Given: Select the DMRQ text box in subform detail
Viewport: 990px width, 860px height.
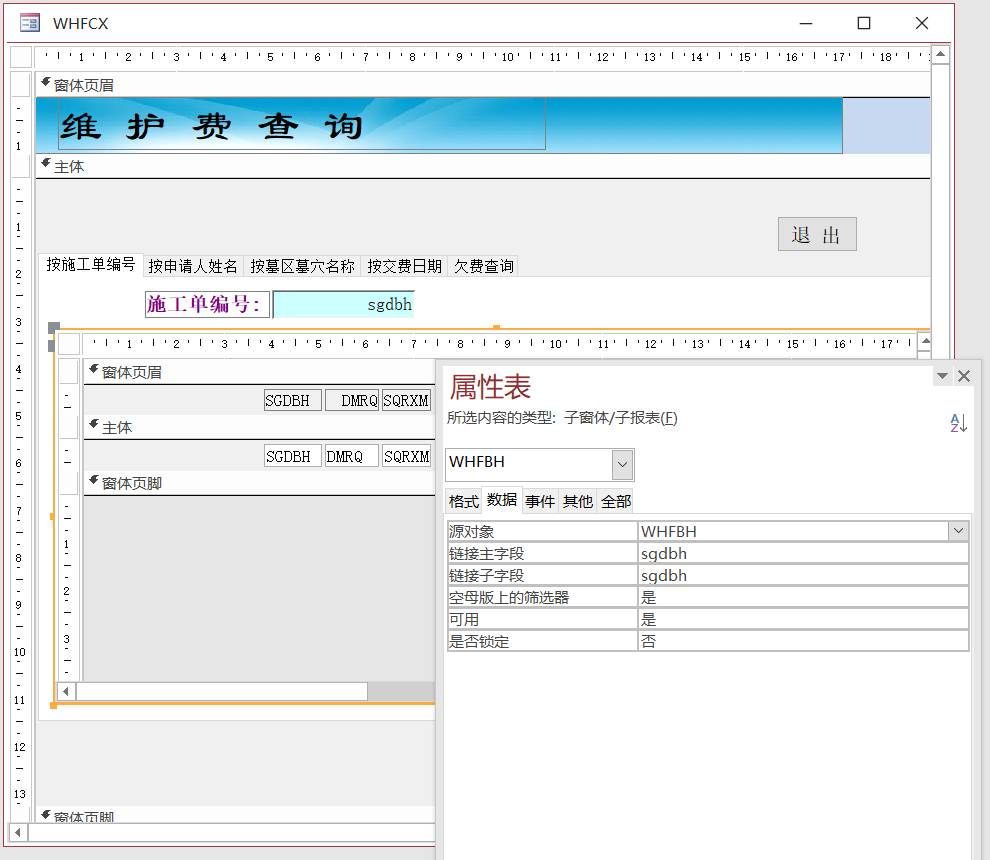Looking at the screenshot, I should 352,456.
